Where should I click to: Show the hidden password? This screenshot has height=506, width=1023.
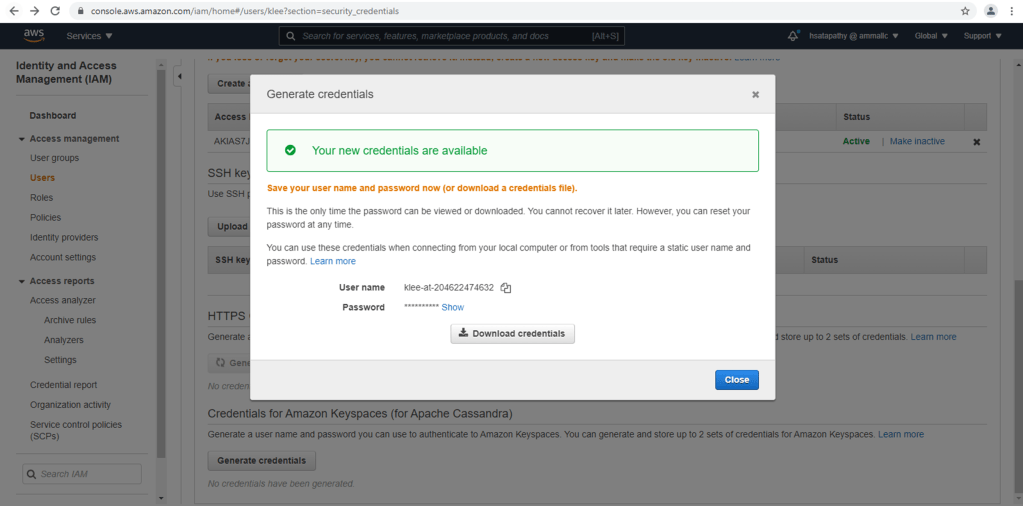453,307
